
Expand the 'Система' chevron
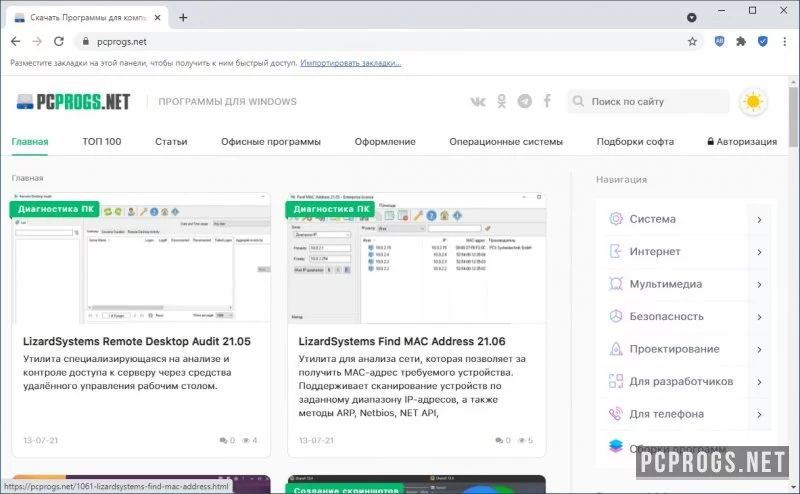coord(760,219)
